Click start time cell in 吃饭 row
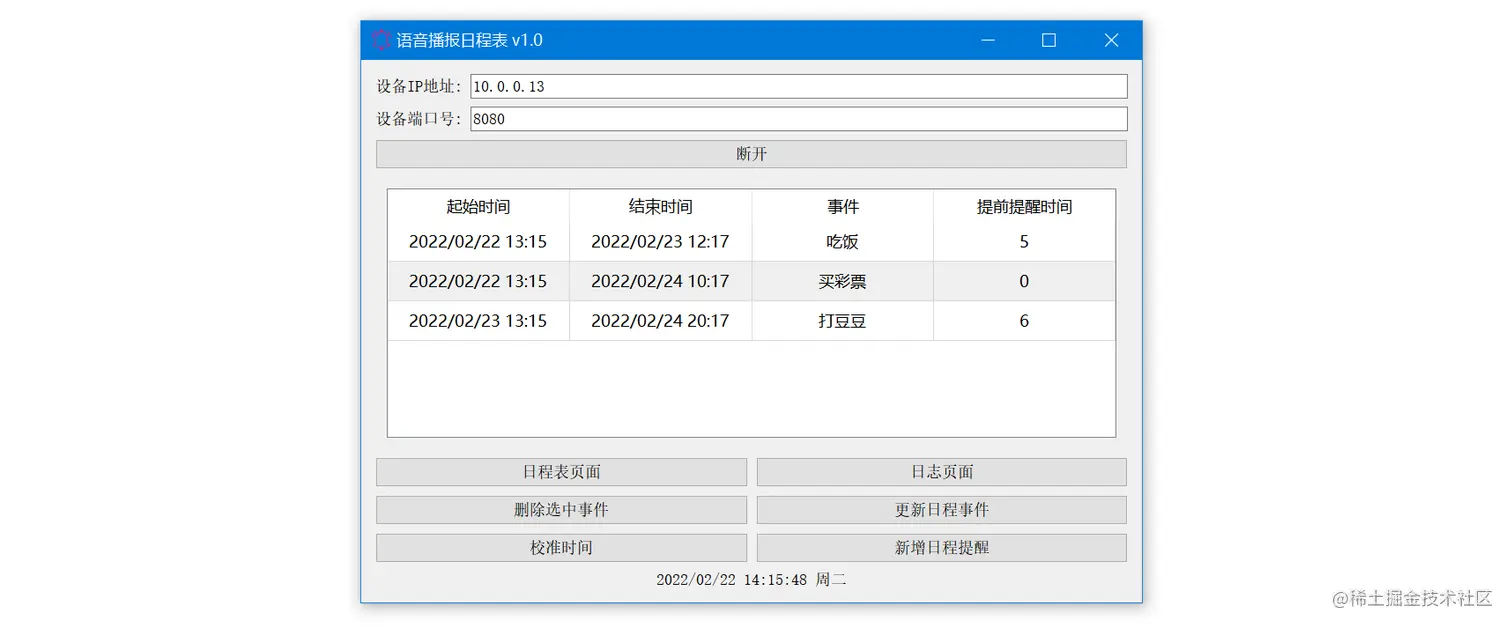The height and width of the screenshot is (628, 1512). pyautogui.click(x=478, y=242)
